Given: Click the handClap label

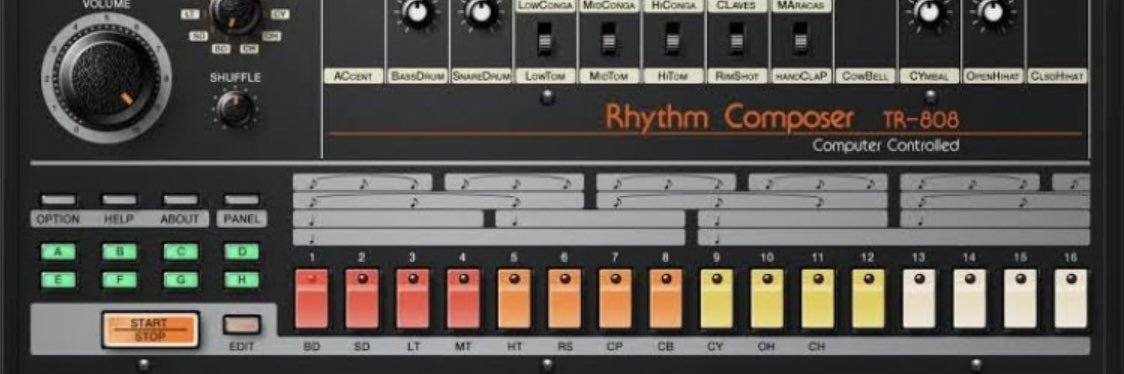Looking at the screenshot, I should [x=801, y=76].
